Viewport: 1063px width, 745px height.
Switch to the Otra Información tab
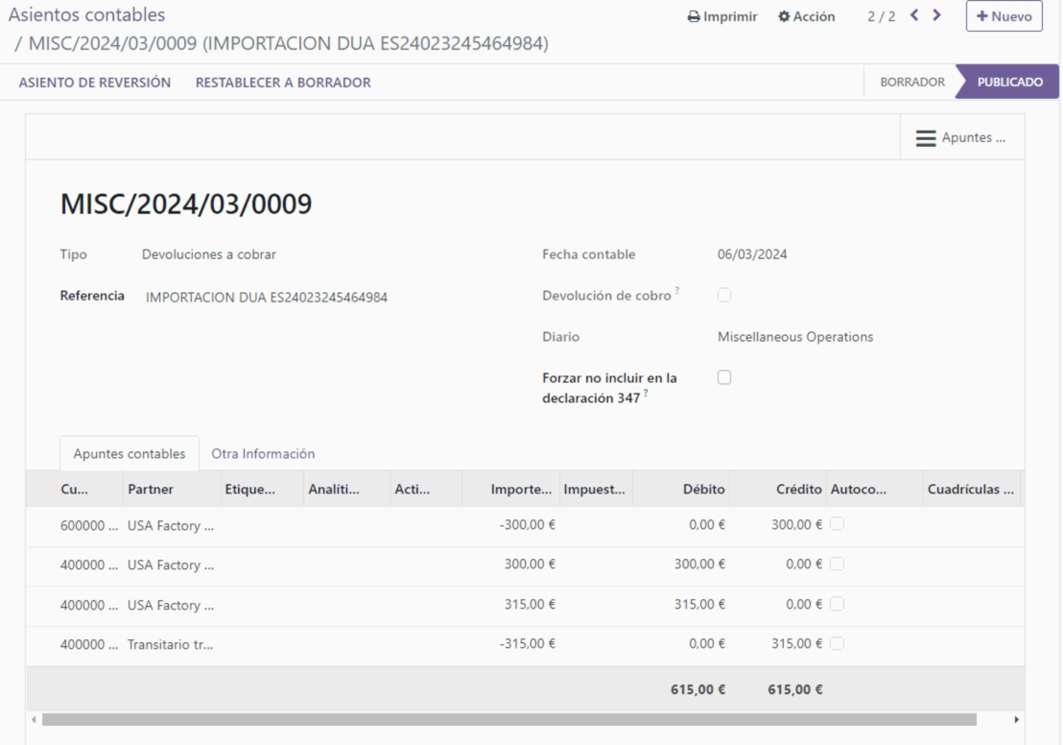(x=262, y=453)
